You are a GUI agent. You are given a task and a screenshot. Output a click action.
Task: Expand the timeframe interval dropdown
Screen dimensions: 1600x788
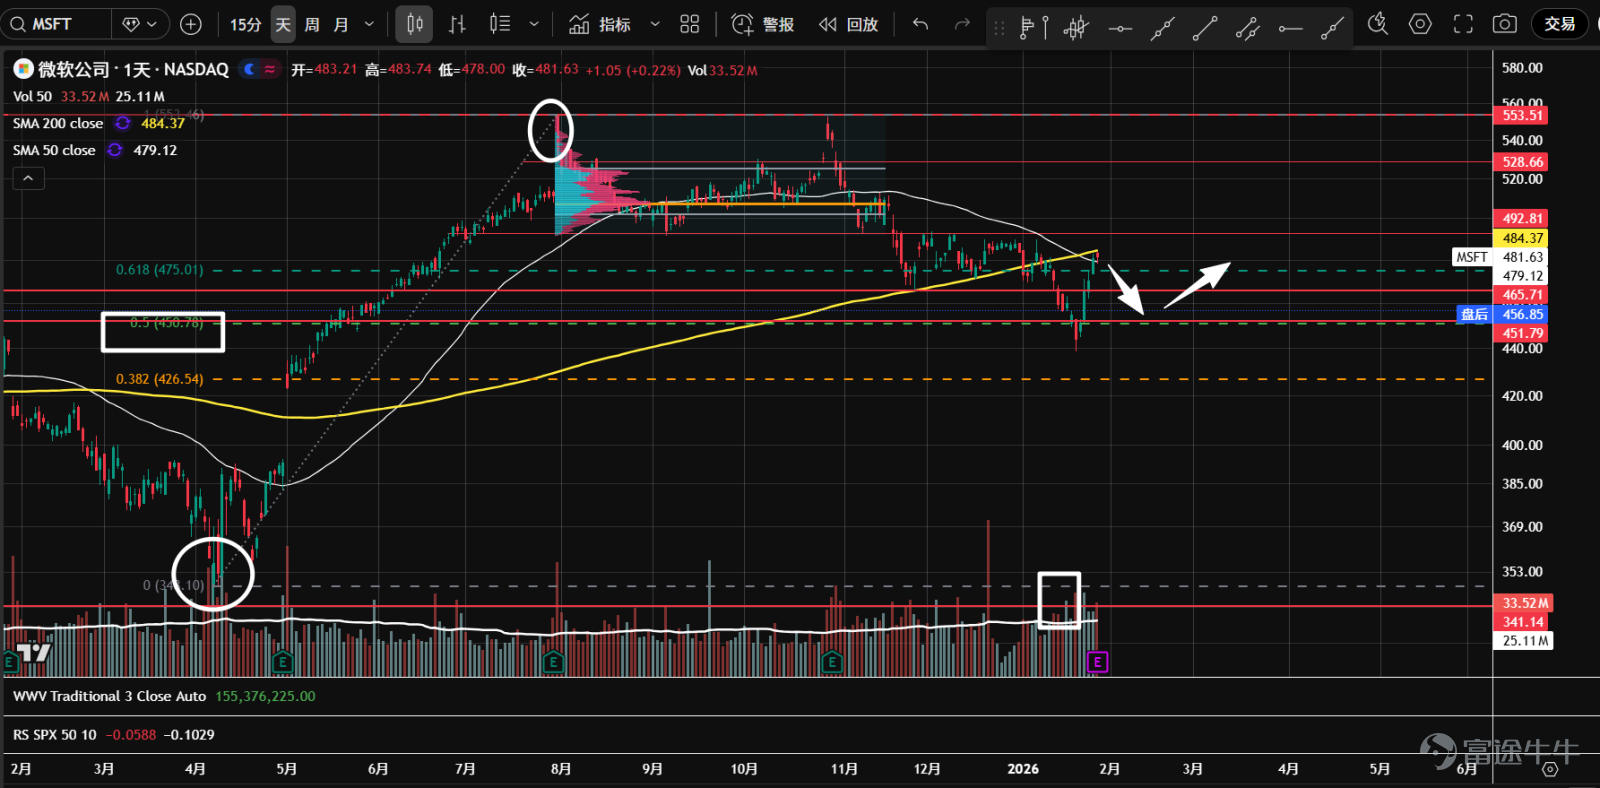[x=369, y=24]
